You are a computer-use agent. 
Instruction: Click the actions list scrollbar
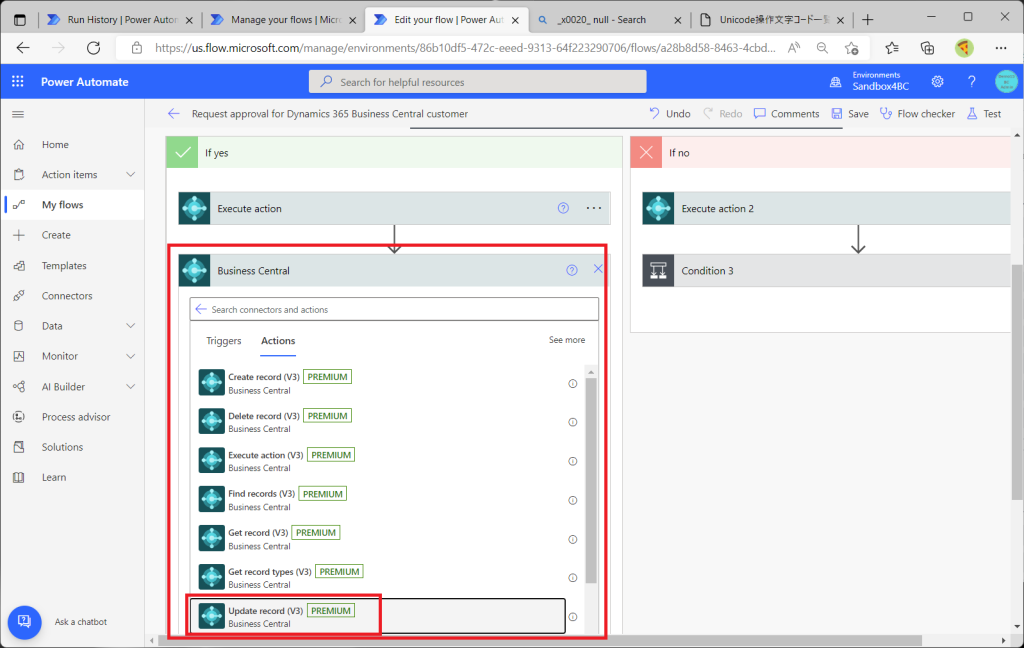coord(591,480)
